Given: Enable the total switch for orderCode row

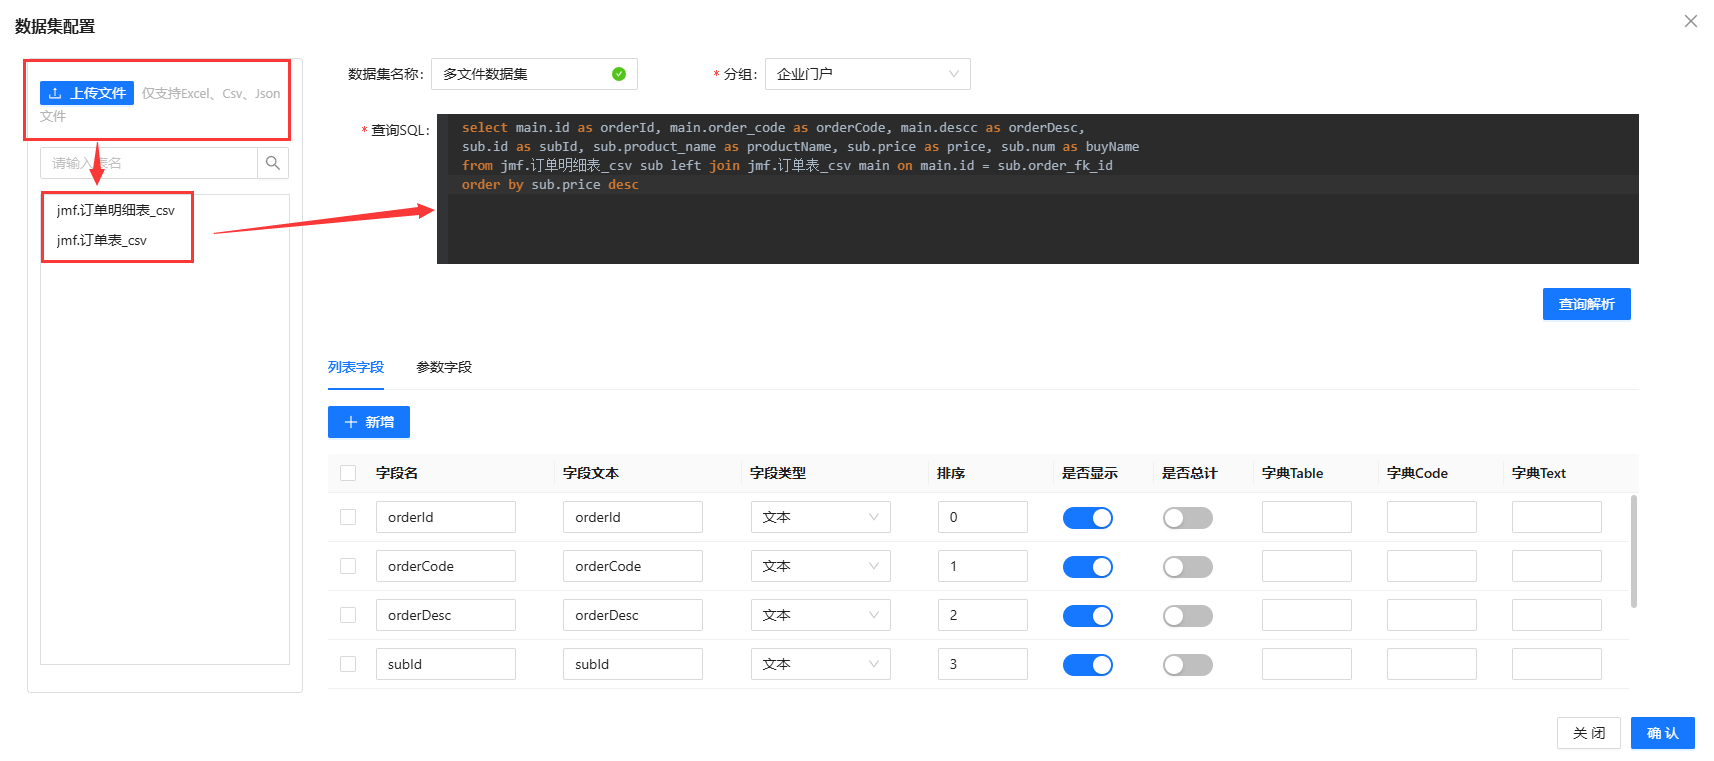Looking at the screenshot, I should [1187, 567].
